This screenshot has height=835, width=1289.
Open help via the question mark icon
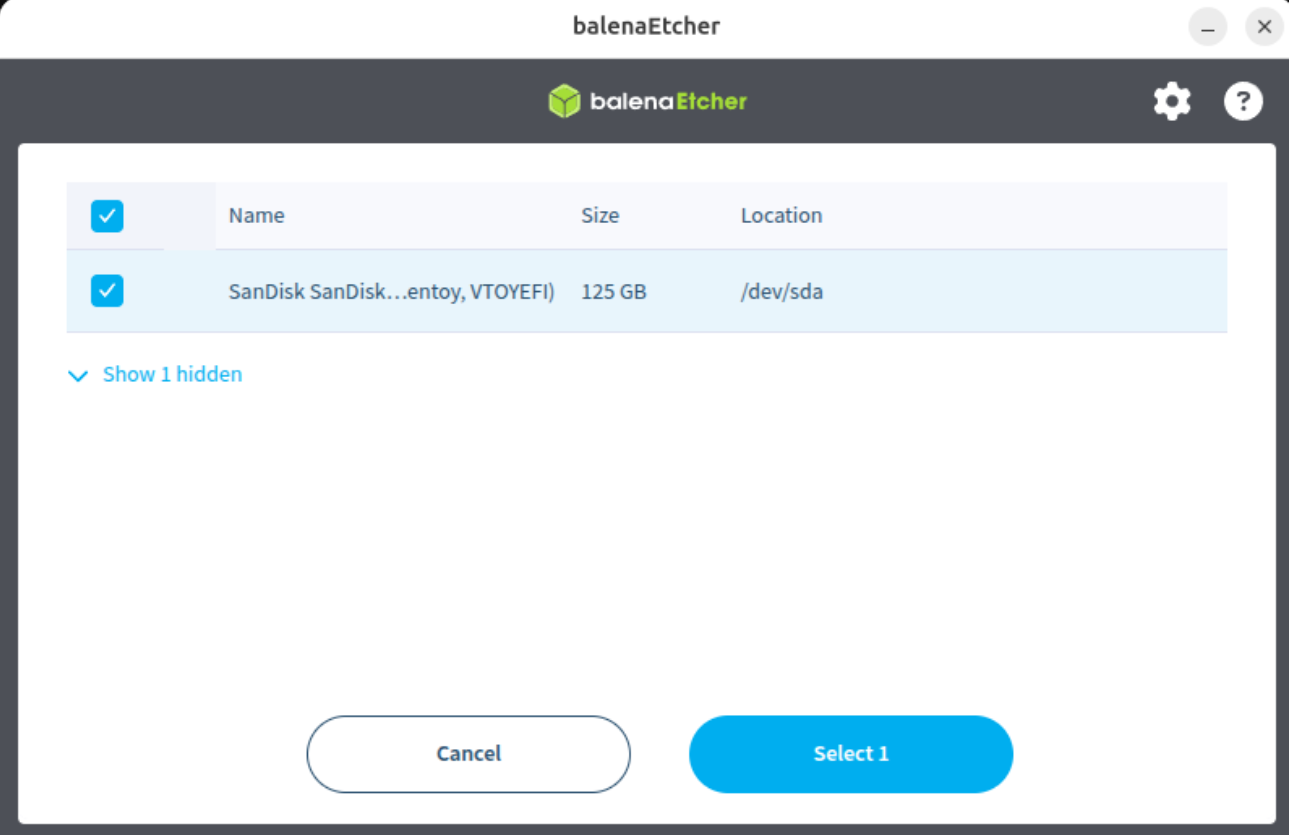(x=1243, y=102)
